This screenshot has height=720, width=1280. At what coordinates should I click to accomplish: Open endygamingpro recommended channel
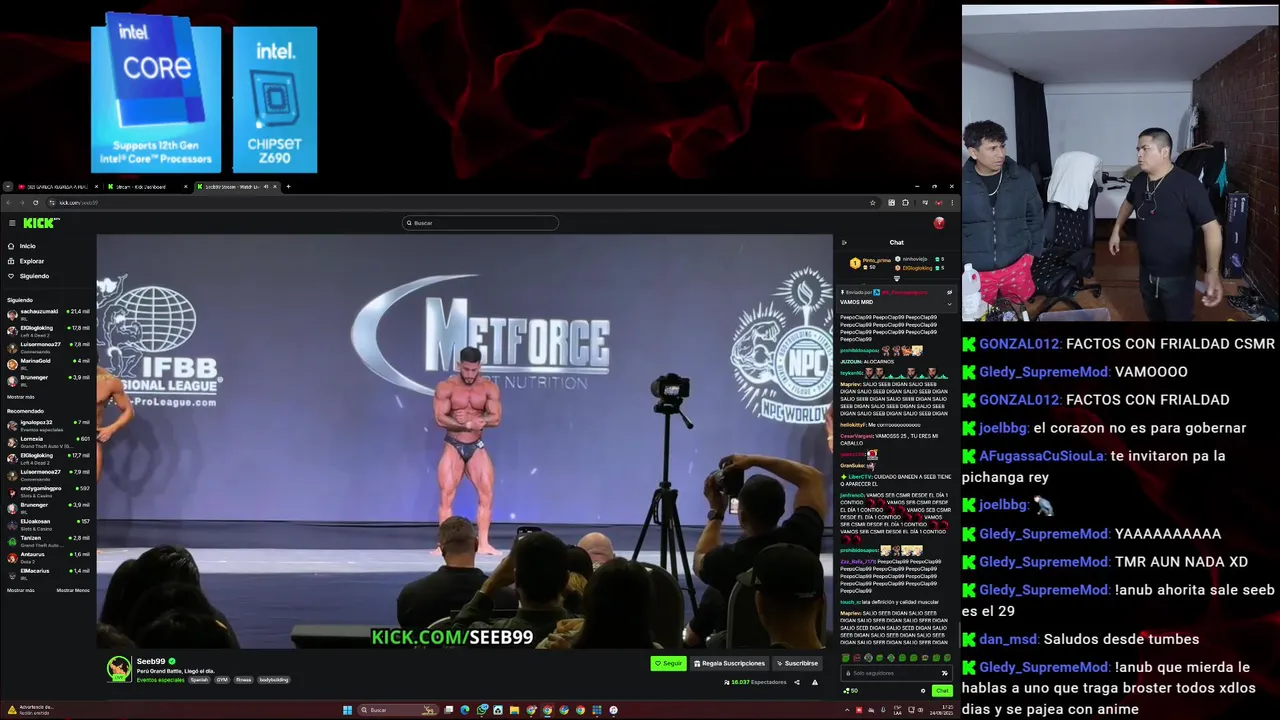(x=48, y=491)
